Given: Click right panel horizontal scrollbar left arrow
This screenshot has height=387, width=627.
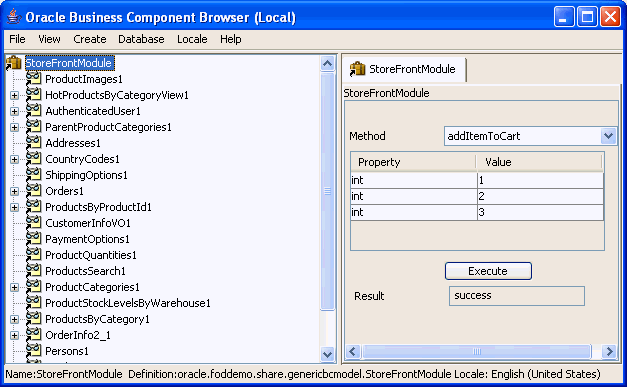Looking at the screenshot, I should coord(353,351).
